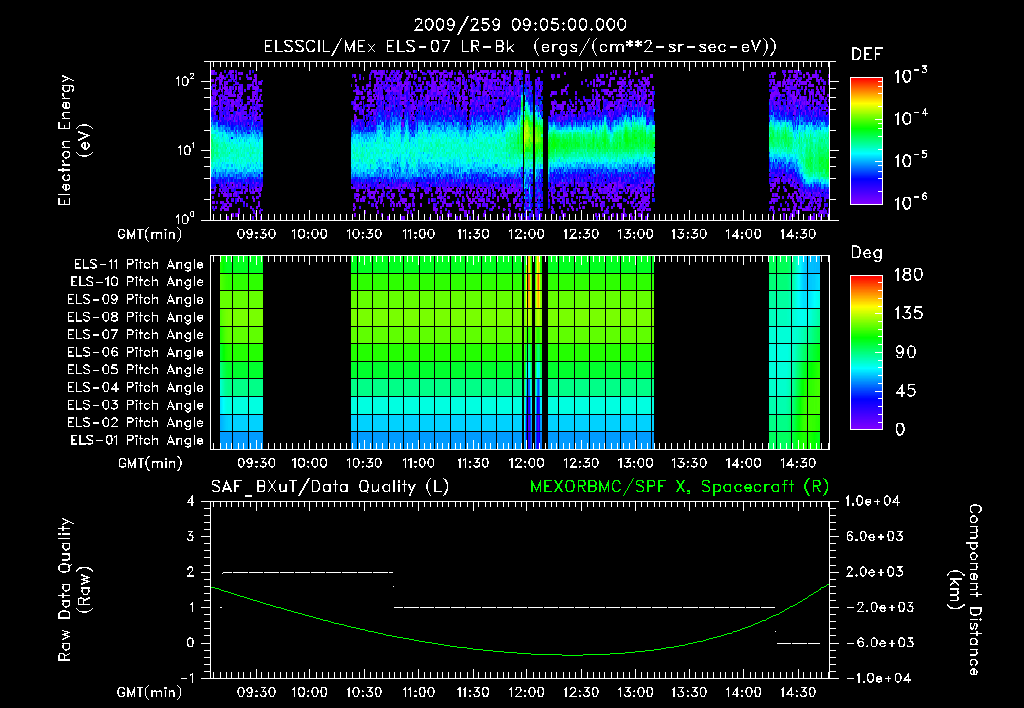Click the SAF_BXuT/Data Quality (L) title
This screenshot has width=1024, height=708.
330,487
